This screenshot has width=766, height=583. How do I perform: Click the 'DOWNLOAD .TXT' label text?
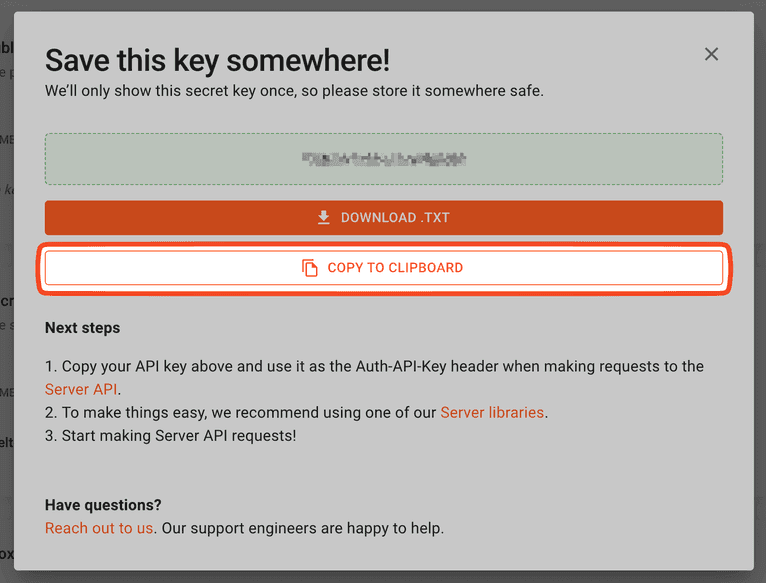pyautogui.click(x=393, y=218)
